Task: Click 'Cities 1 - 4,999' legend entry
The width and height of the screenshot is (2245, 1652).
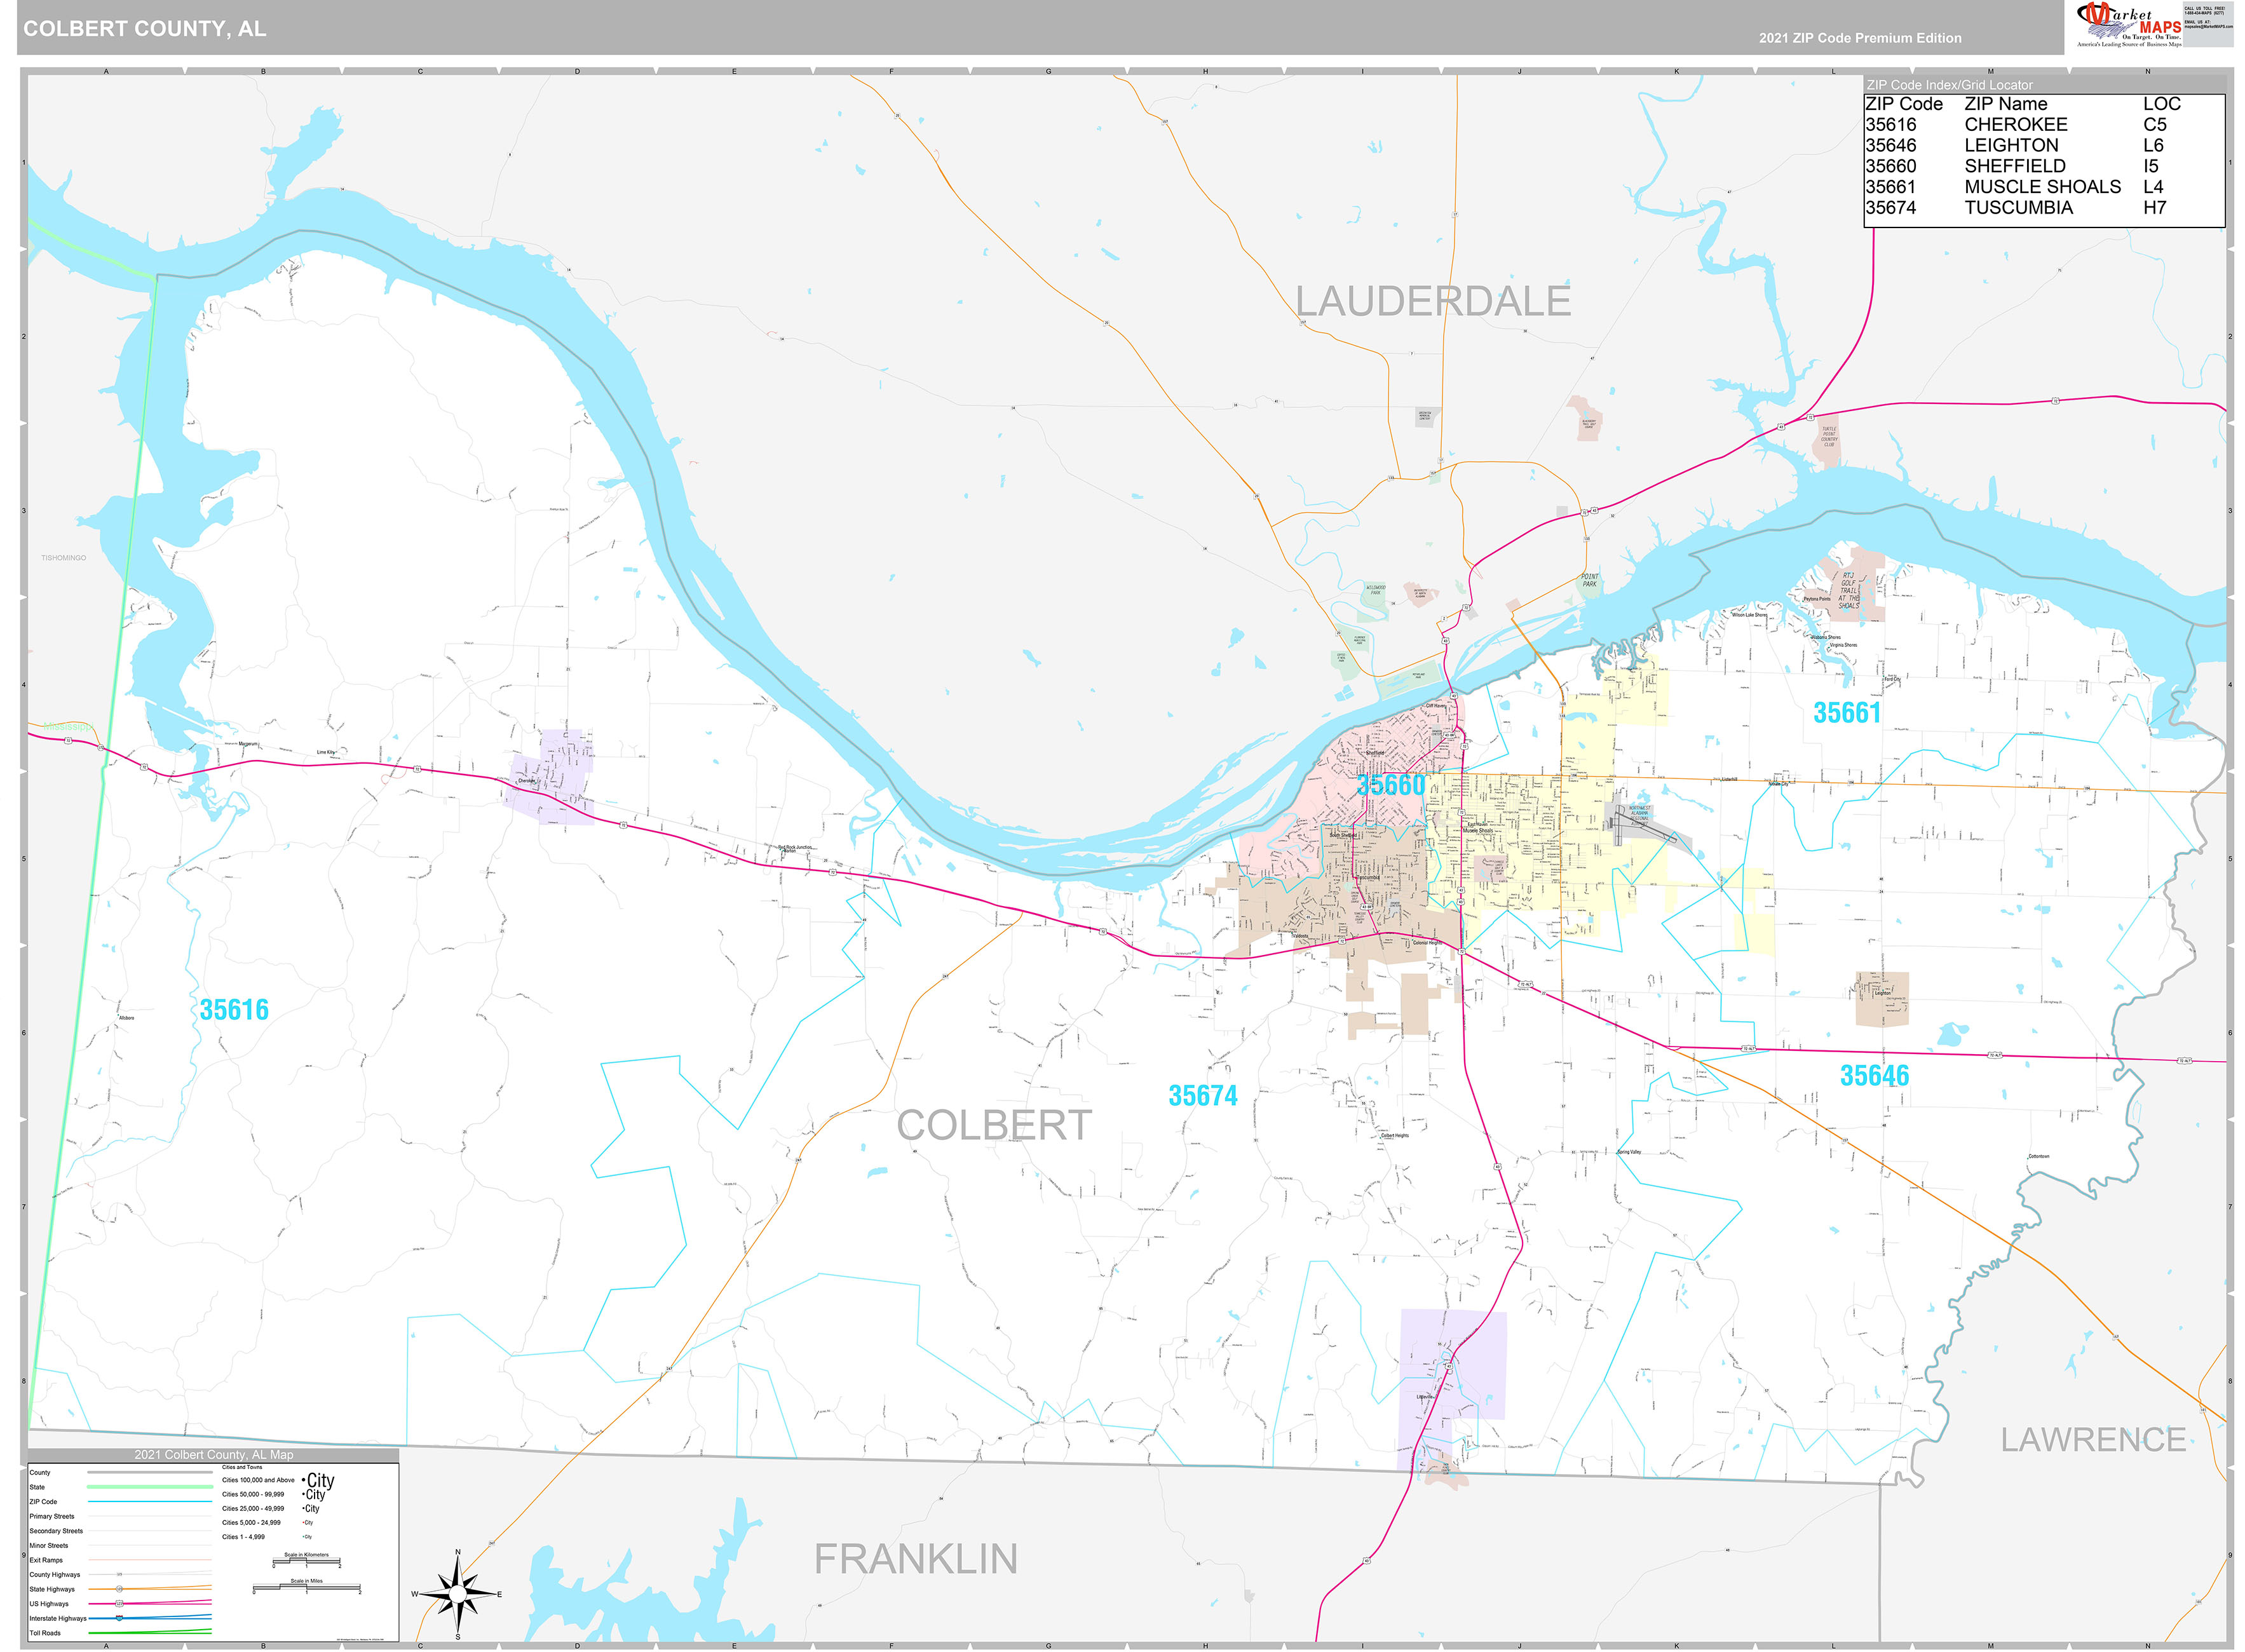Action: click(243, 1537)
